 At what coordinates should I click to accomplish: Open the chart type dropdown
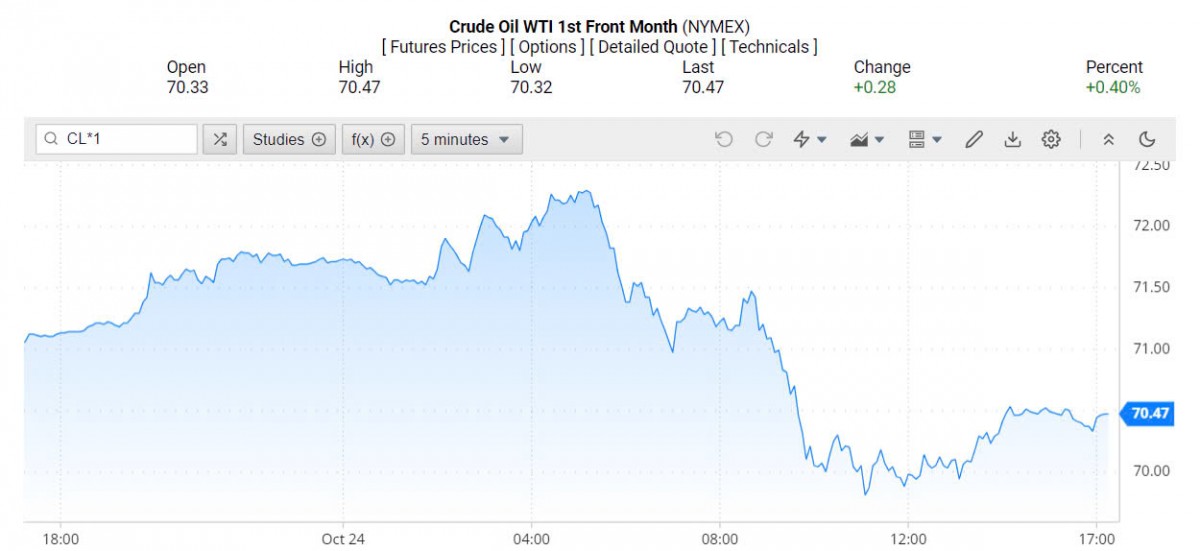866,140
